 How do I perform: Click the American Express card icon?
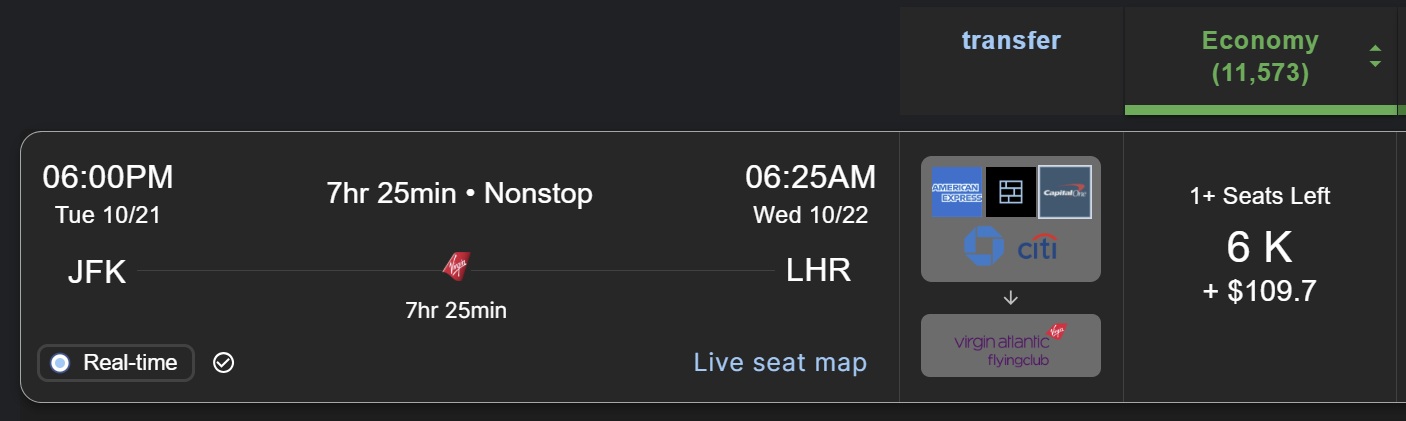pos(957,192)
